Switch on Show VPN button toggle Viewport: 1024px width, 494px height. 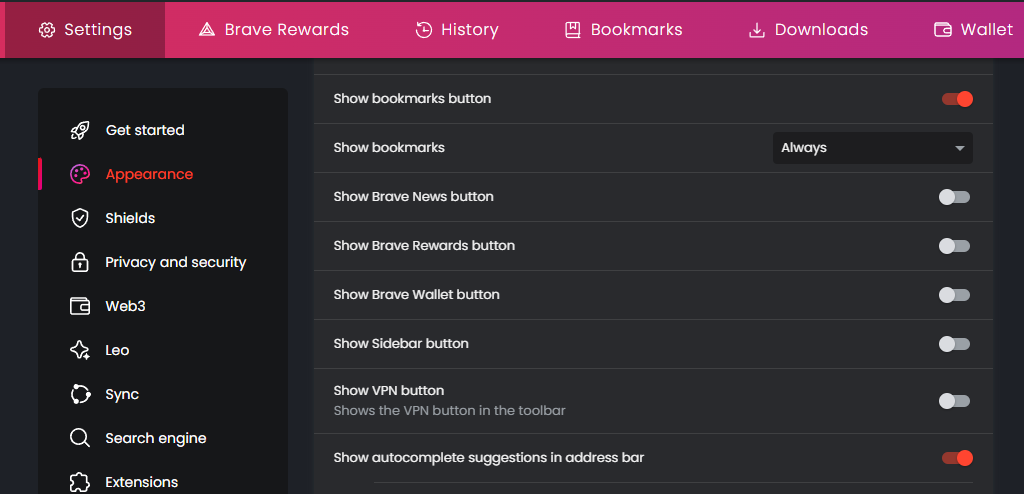pos(954,401)
